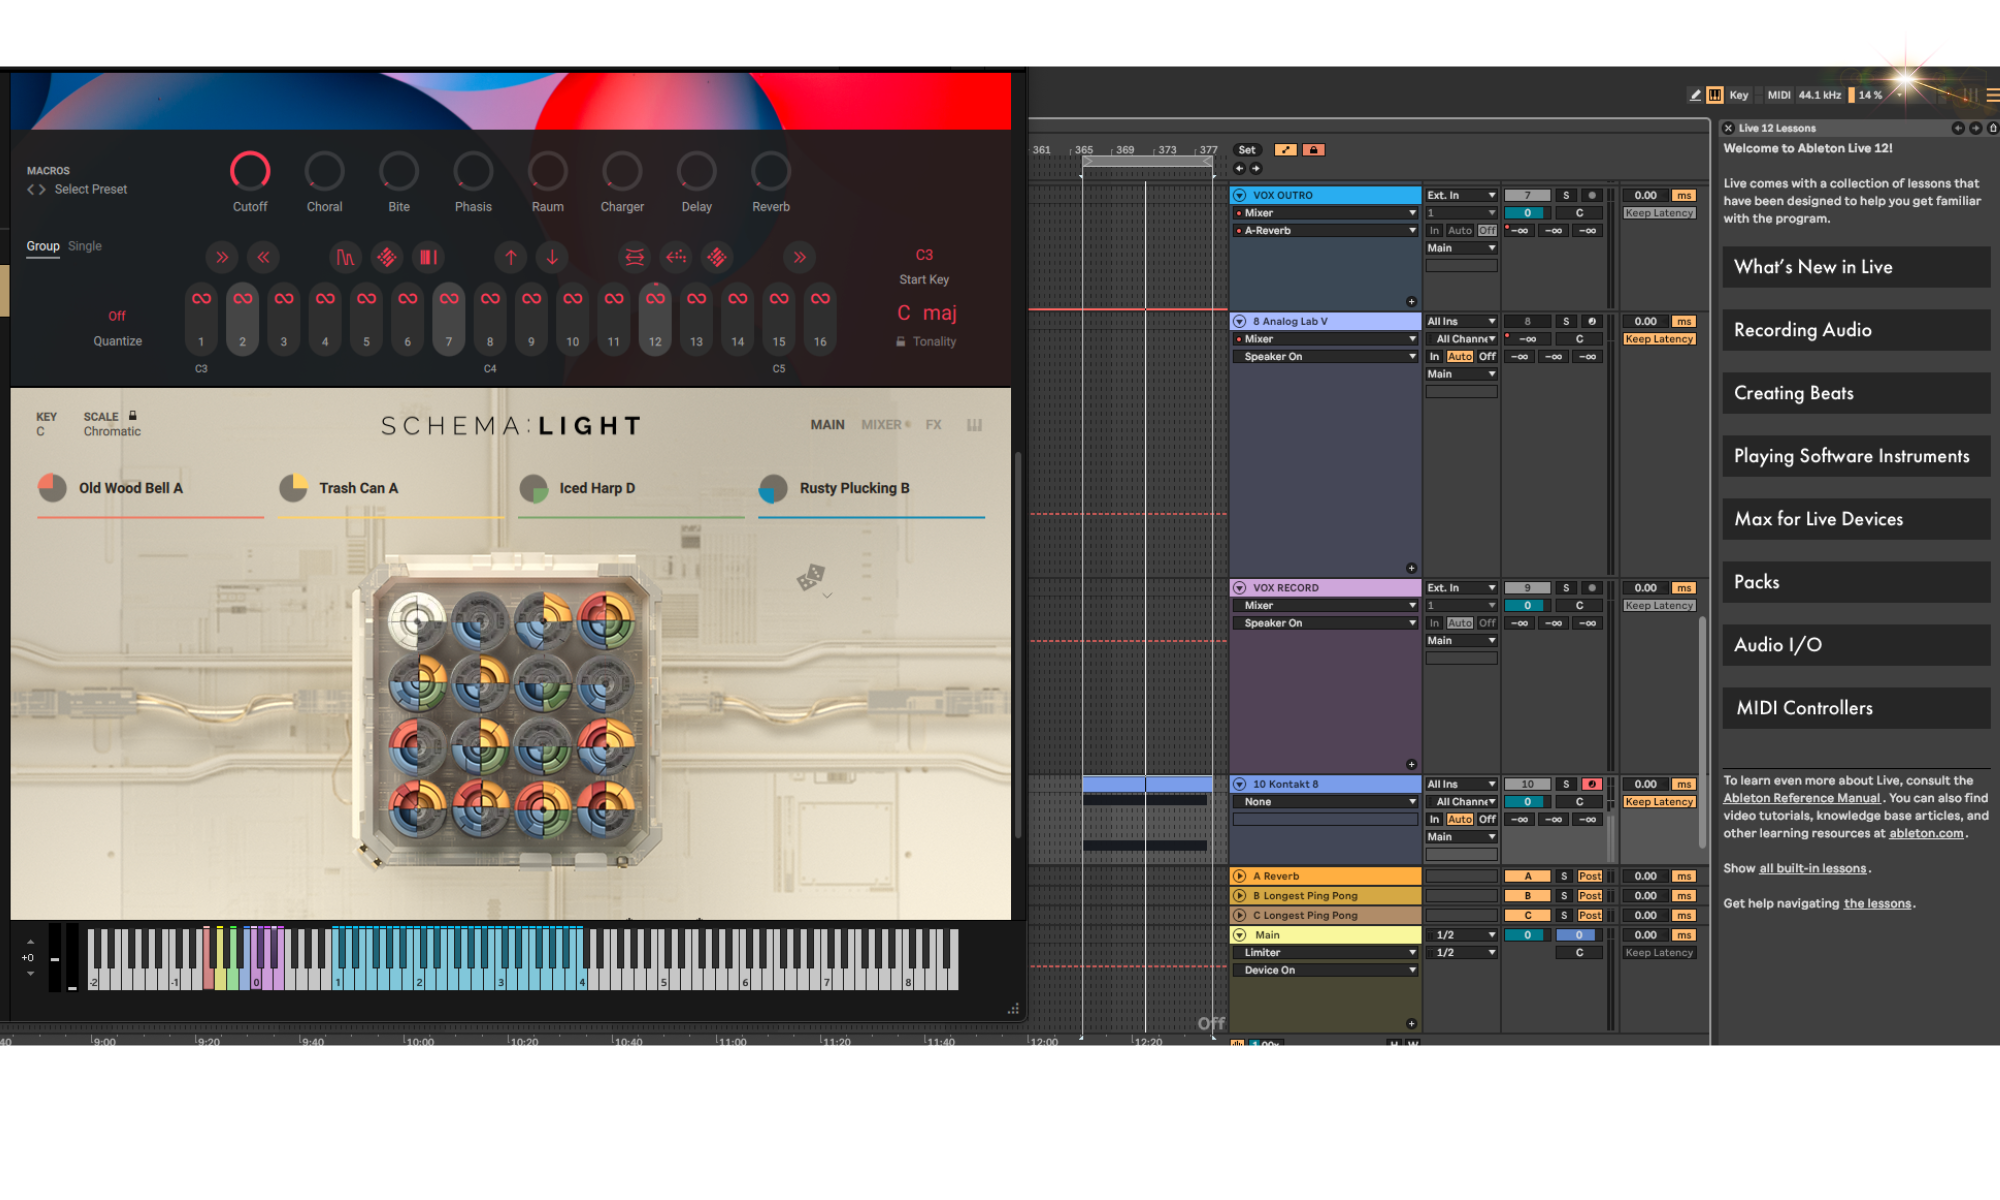Click the Tonality lock icon
This screenshot has height=1200, width=2000.
click(901, 341)
